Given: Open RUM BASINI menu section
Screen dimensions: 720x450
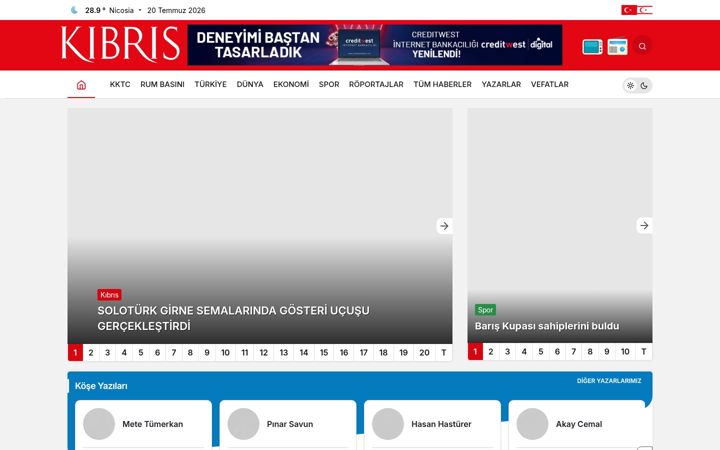Looking at the screenshot, I should click(x=162, y=84).
